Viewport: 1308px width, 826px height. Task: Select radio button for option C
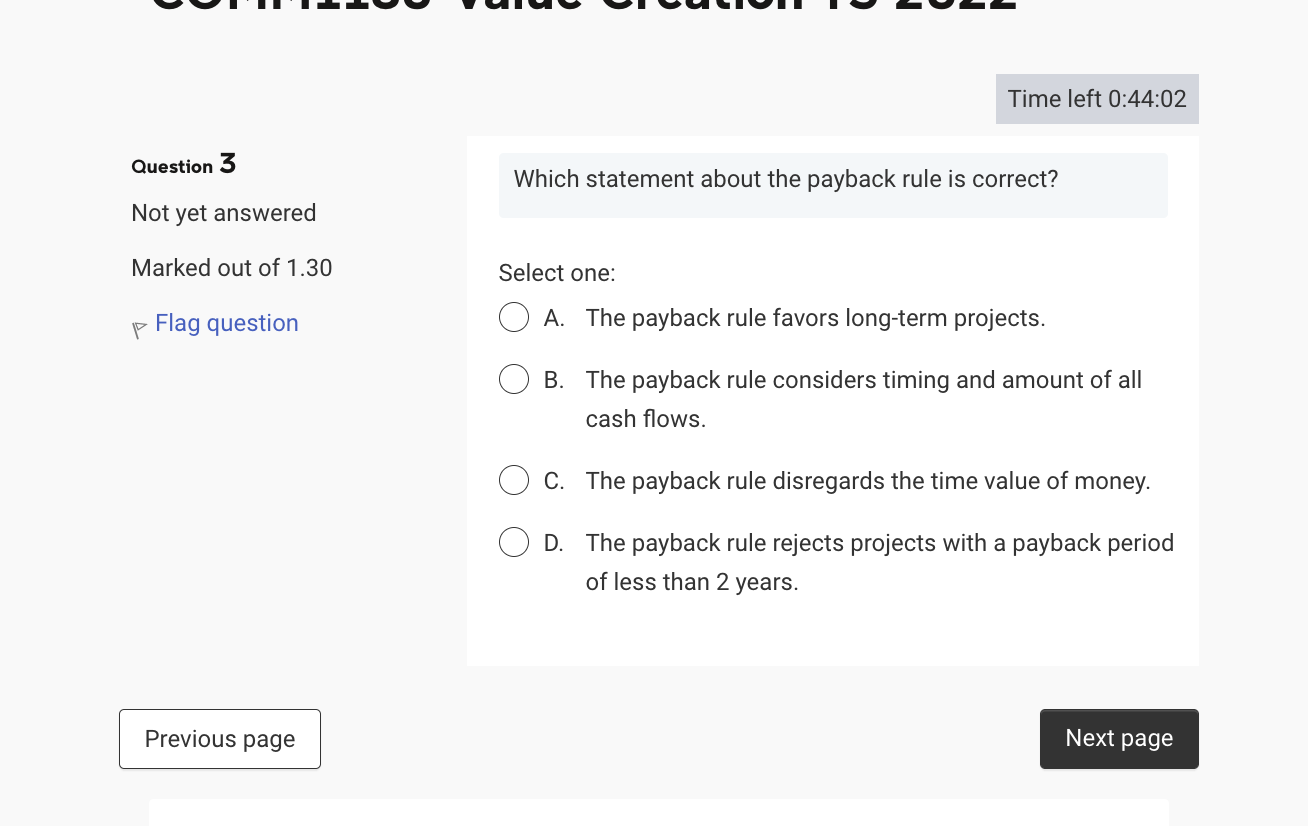click(514, 480)
